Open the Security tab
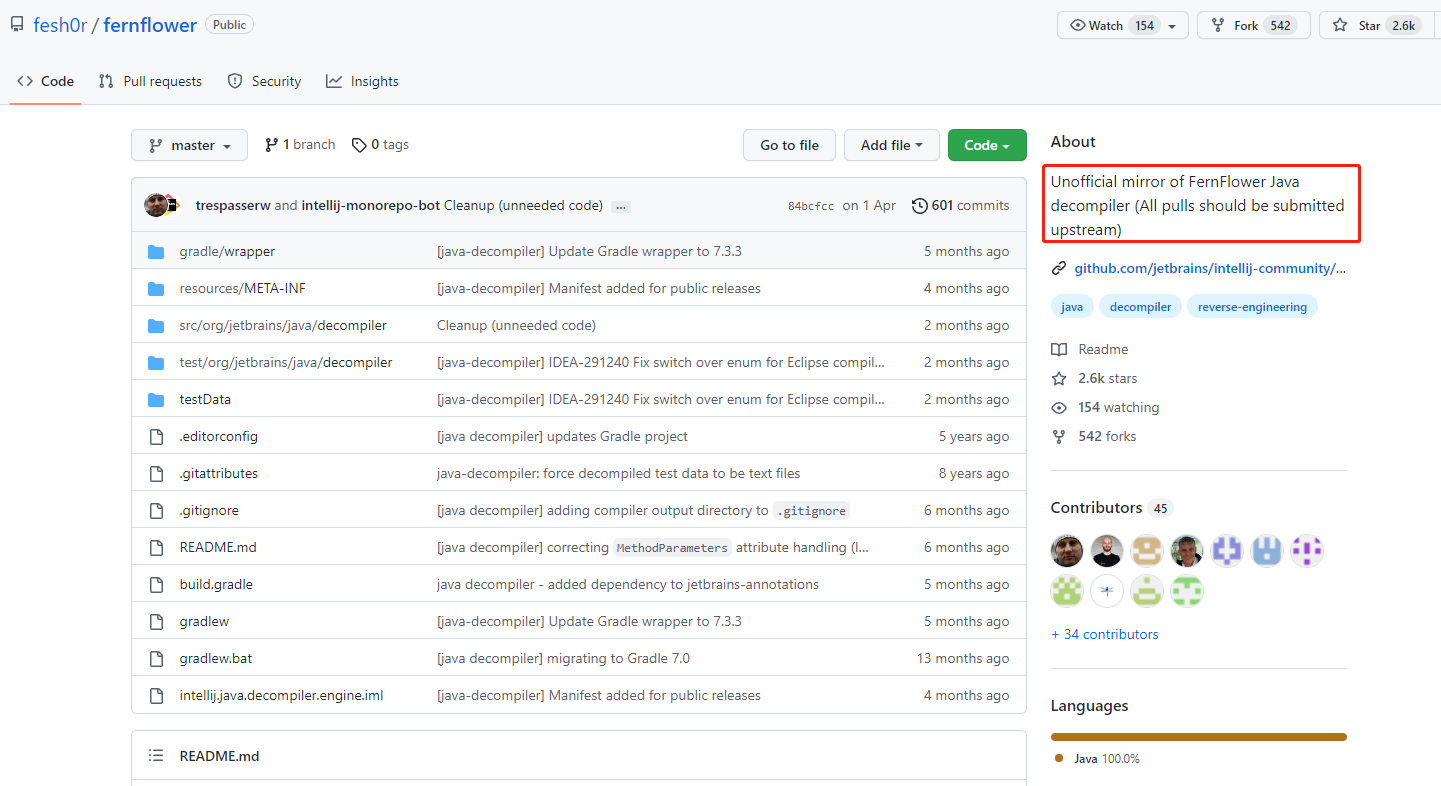The height and width of the screenshot is (786, 1441). (264, 81)
